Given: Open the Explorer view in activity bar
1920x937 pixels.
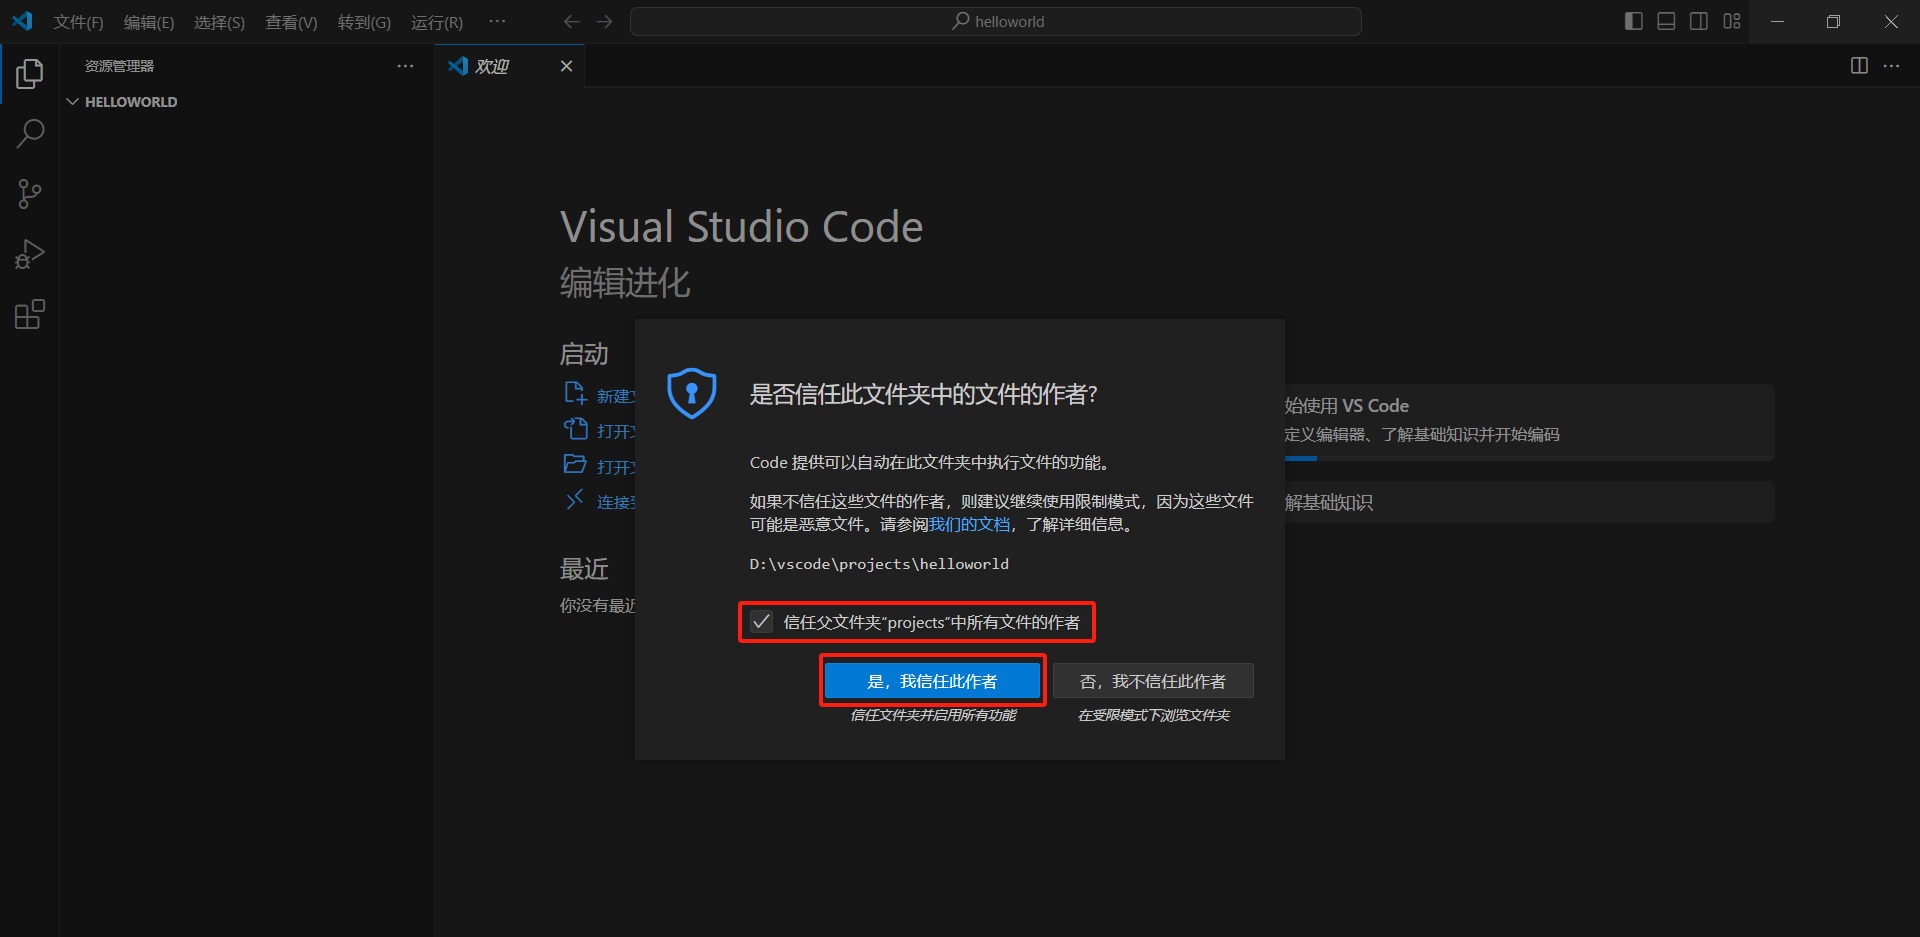Looking at the screenshot, I should pyautogui.click(x=30, y=73).
